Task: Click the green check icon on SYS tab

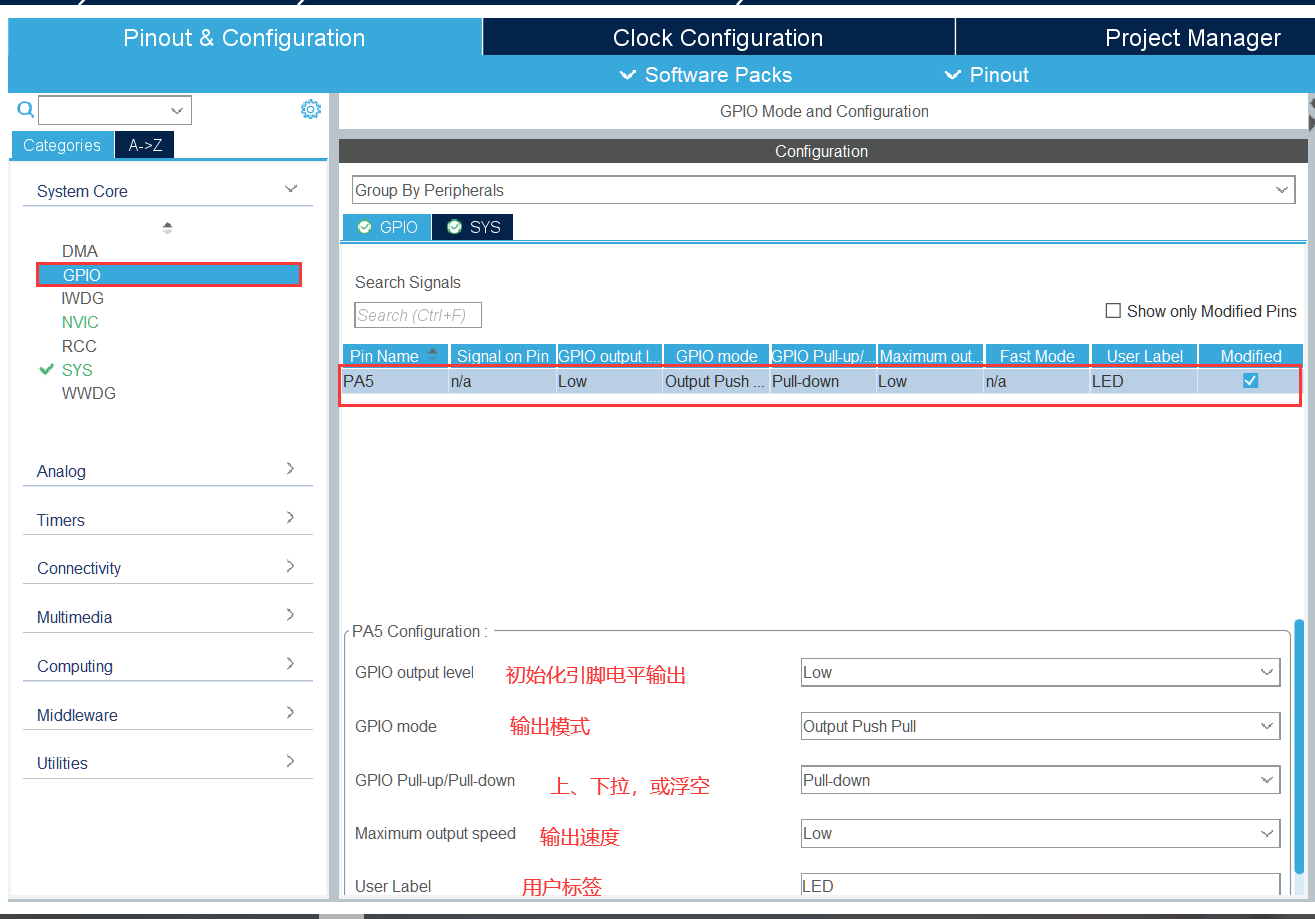Action: click(455, 227)
